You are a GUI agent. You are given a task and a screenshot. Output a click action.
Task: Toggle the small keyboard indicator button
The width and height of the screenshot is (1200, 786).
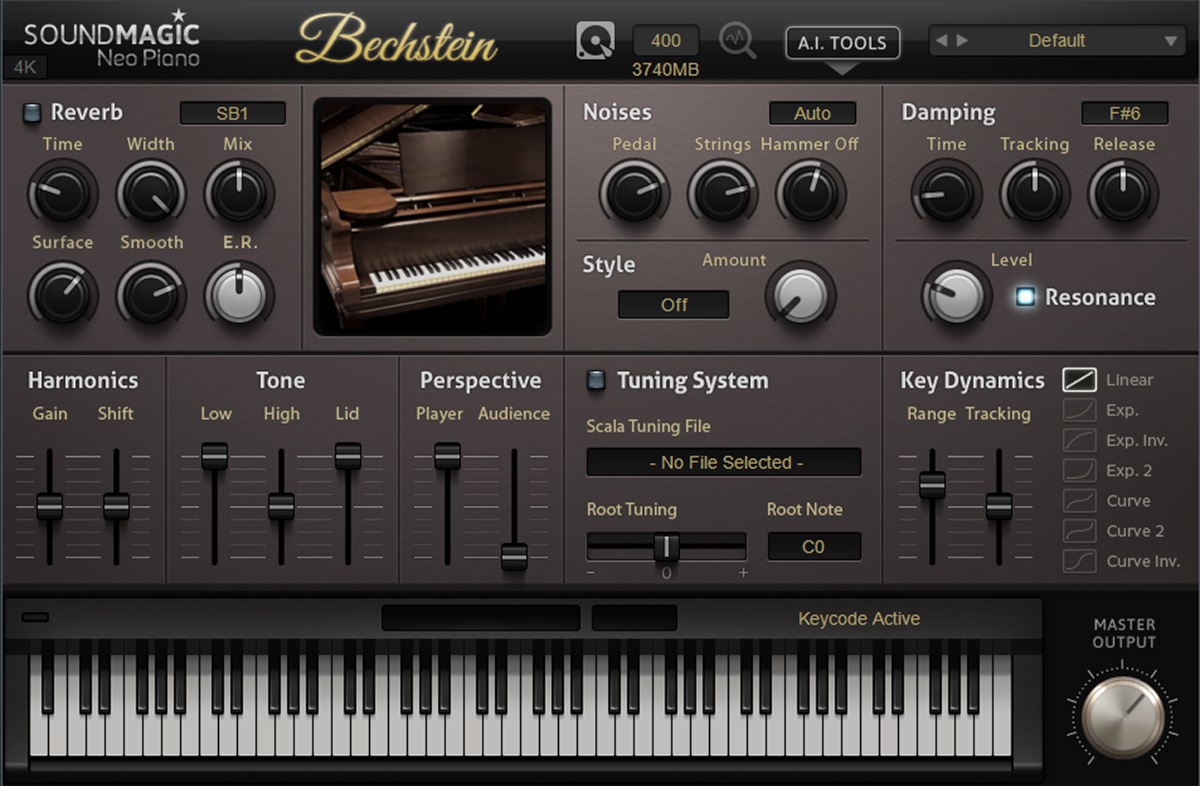(35, 617)
